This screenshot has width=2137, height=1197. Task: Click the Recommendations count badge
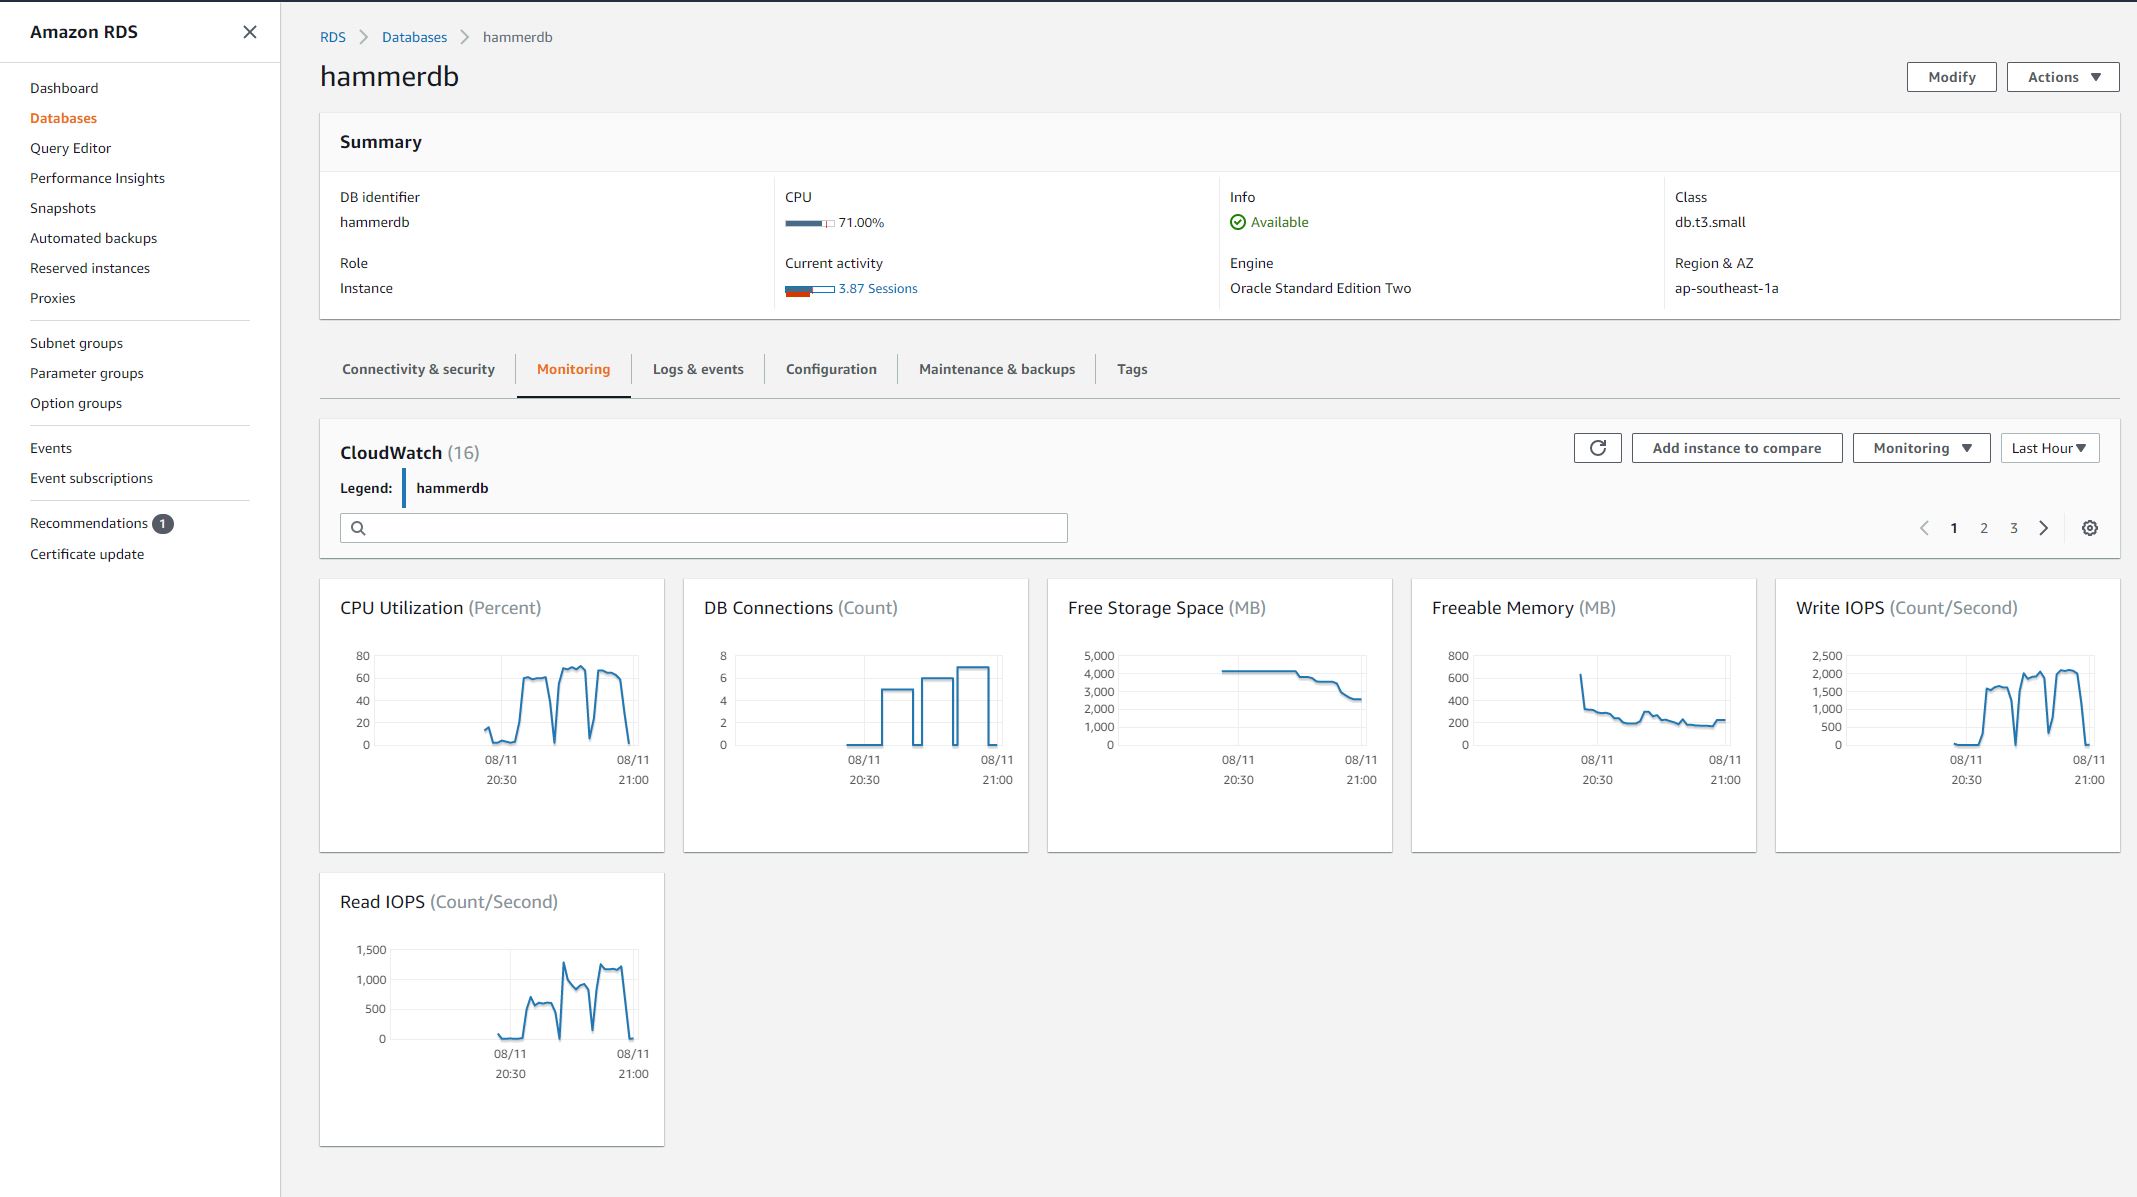pyautogui.click(x=163, y=523)
